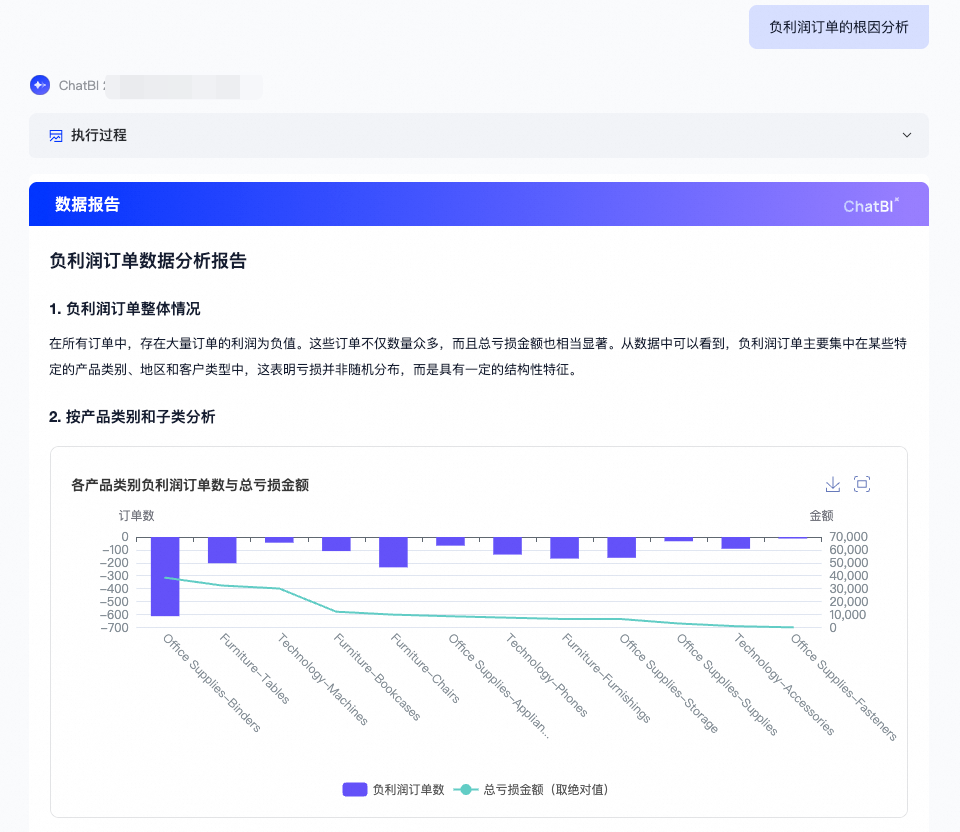Screen dimensions: 960x832
Task: Click the Office Supplies-Storage bar
Action: coord(621,547)
